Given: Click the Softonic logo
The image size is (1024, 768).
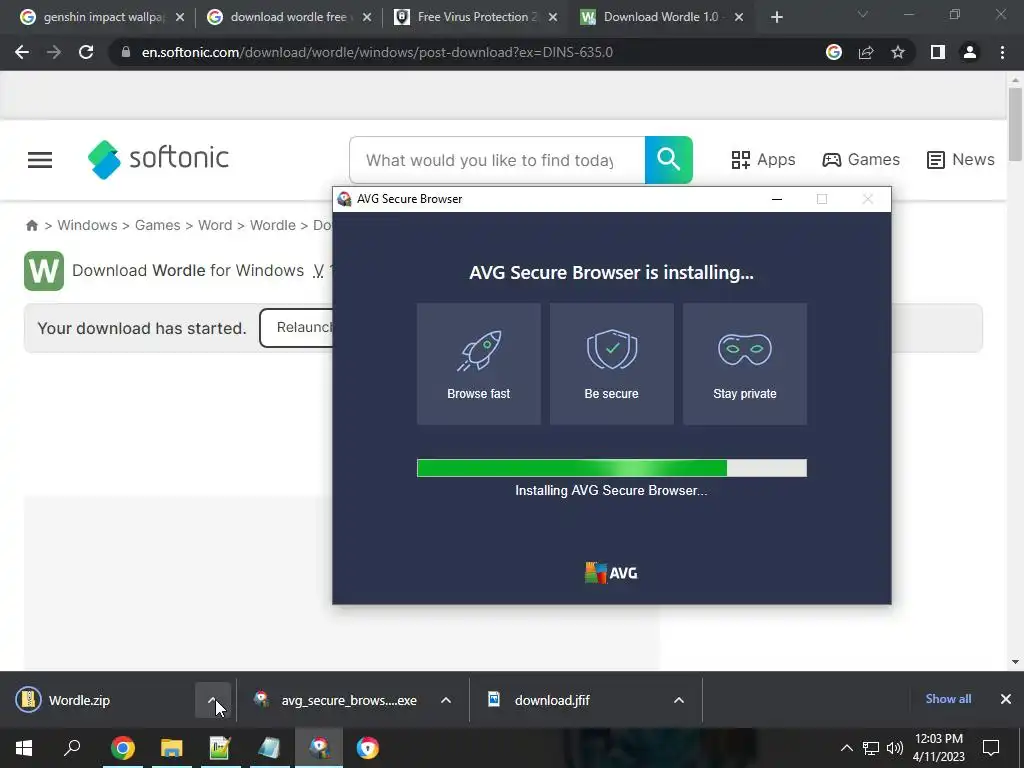Looking at the screenshot, I should click(158, 159).
